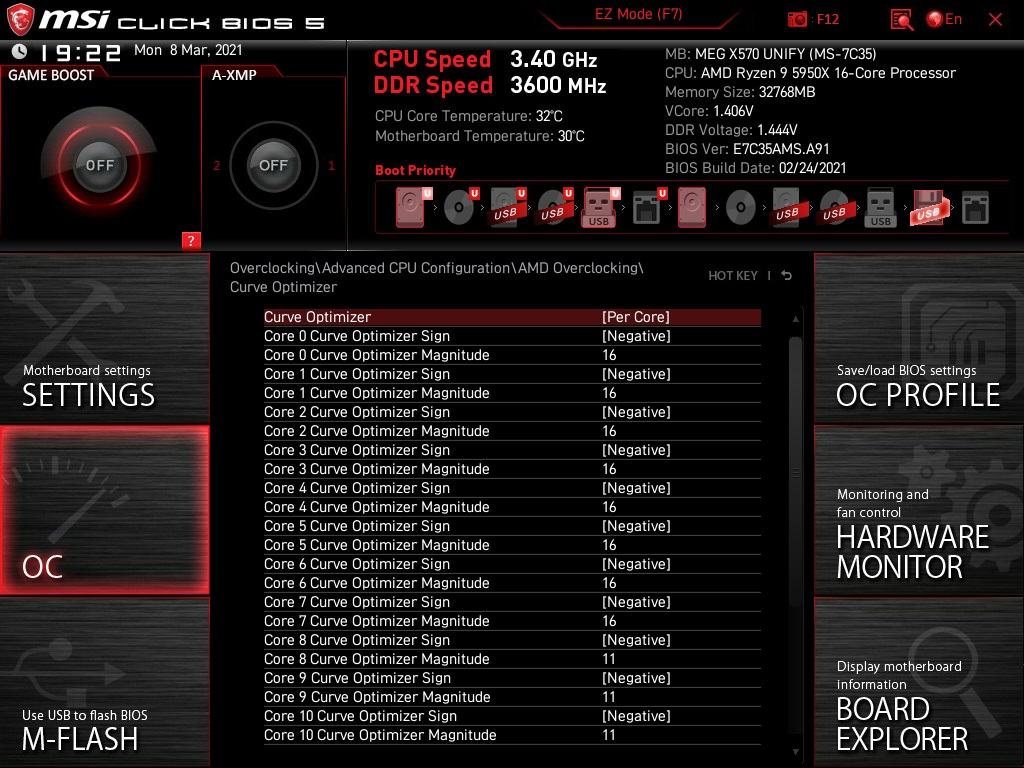Select the legacy CD/DVD boot icon without U badge

741,208
